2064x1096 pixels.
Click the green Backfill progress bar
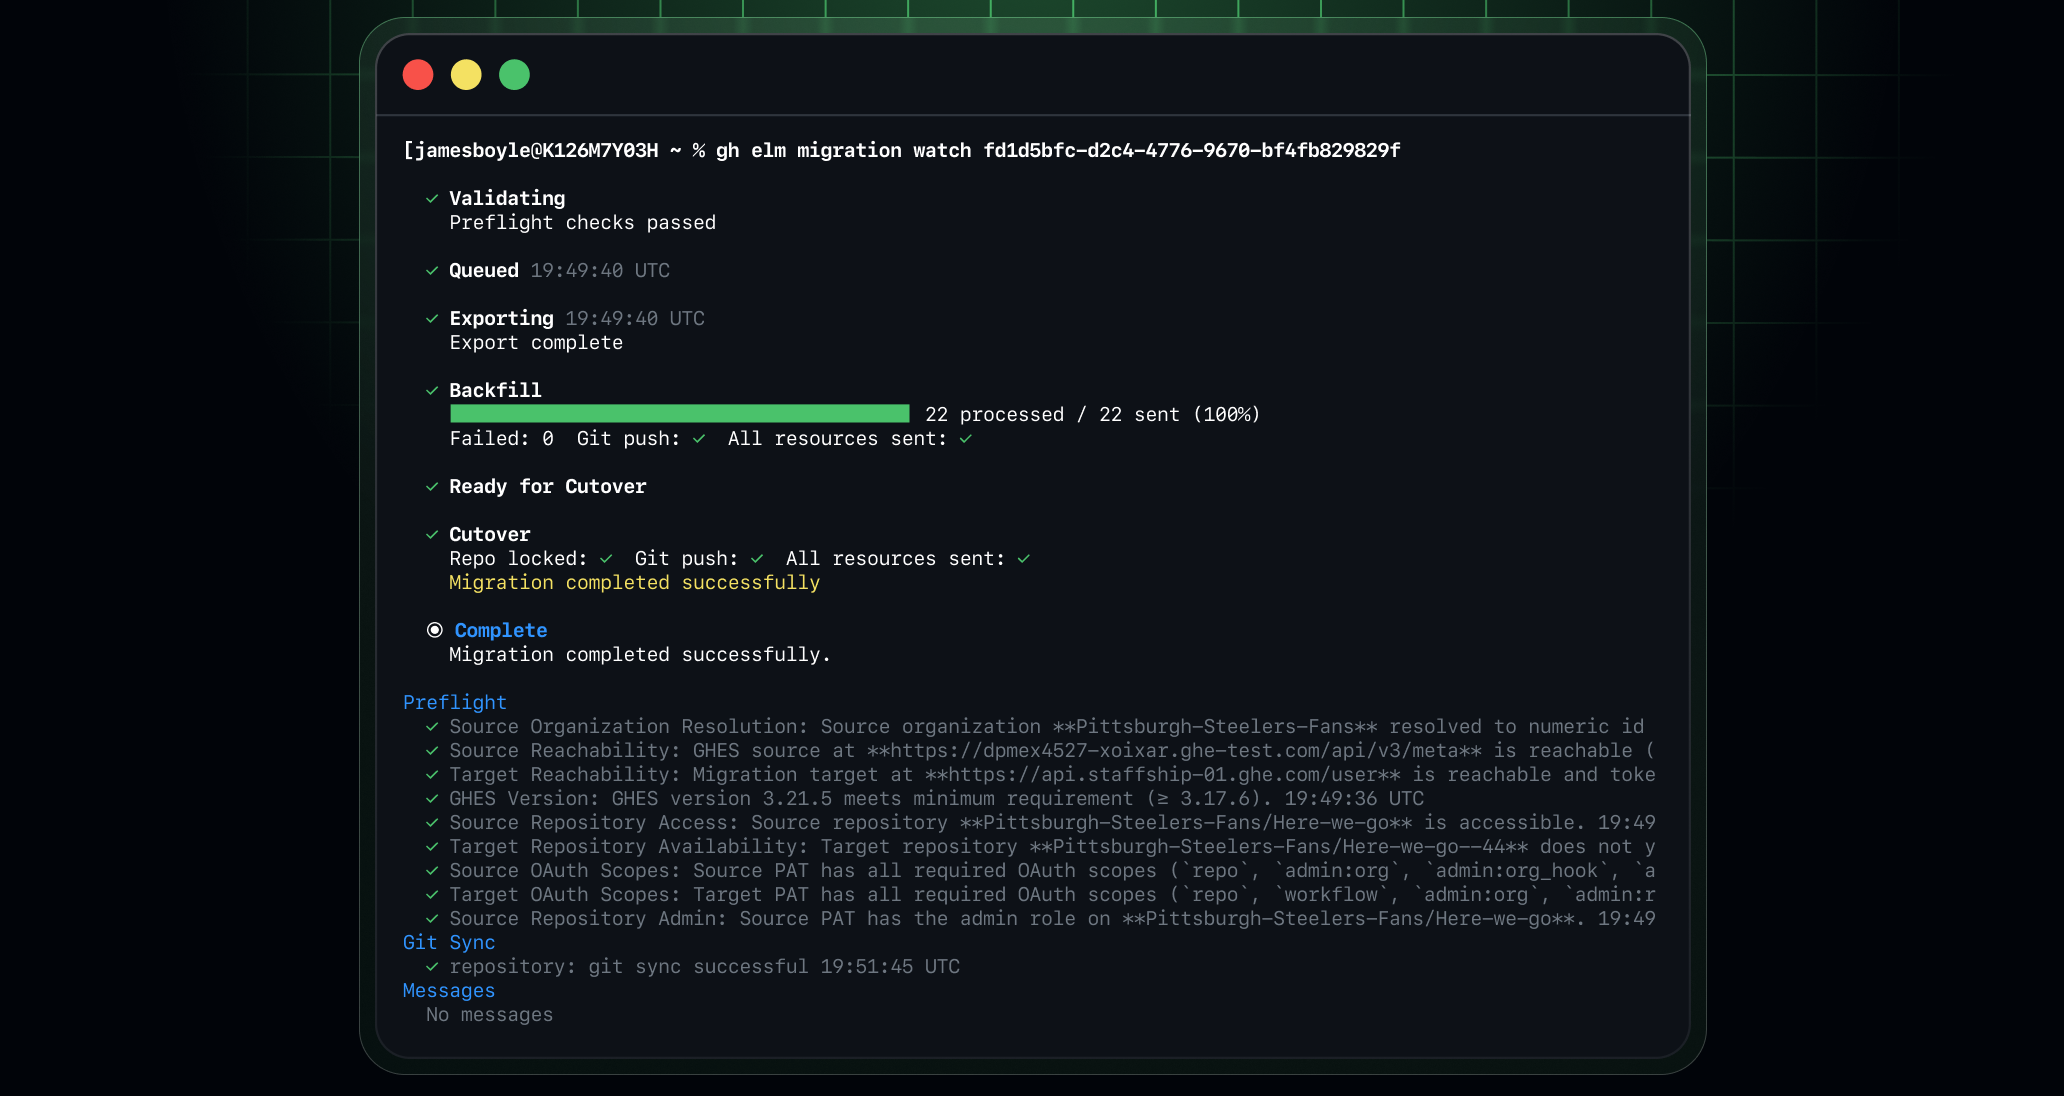[x=680, y=414]
